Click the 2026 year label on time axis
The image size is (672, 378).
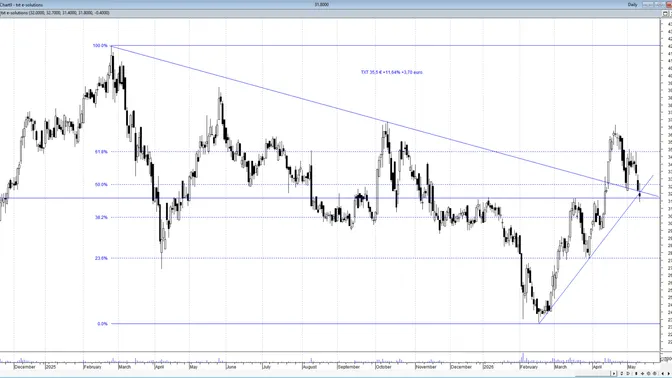pyautogui.click(x=488, y=367)
